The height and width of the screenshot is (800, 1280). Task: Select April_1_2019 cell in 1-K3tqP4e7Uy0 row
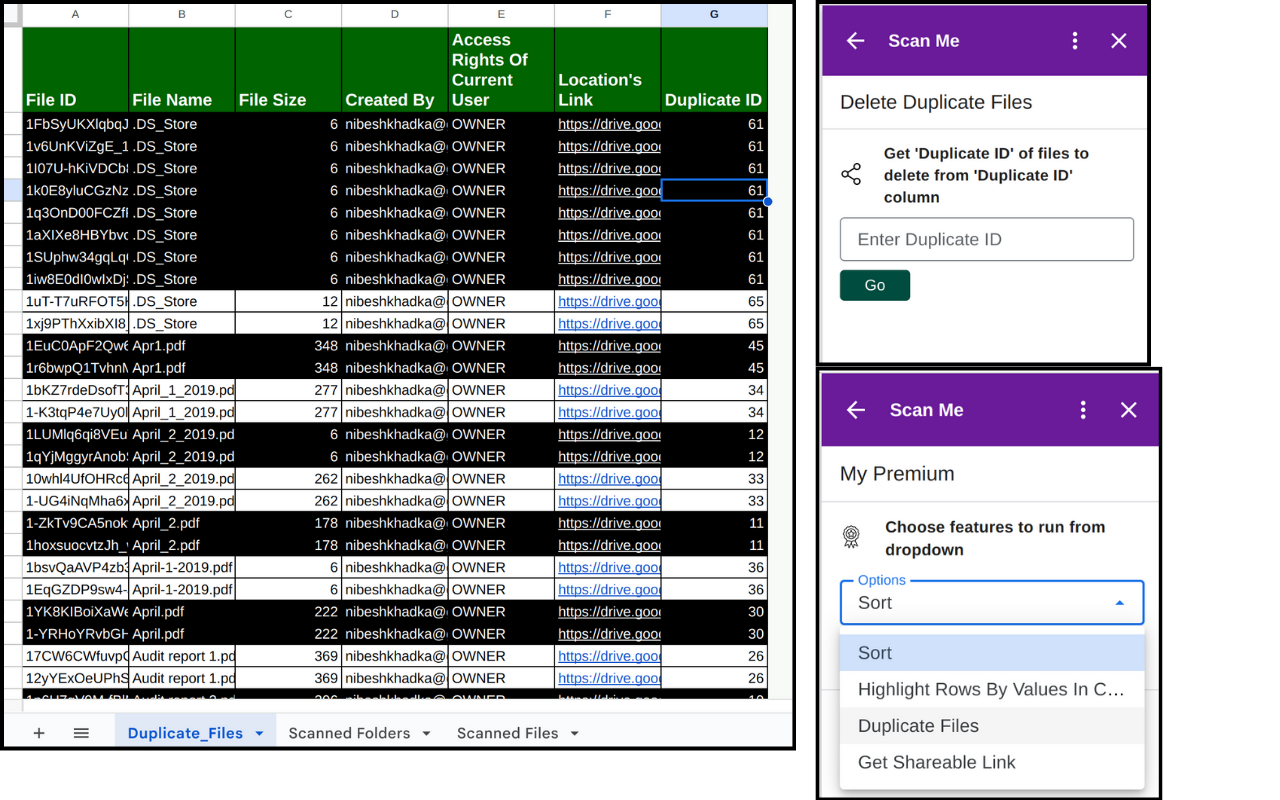tap(182, 412)
